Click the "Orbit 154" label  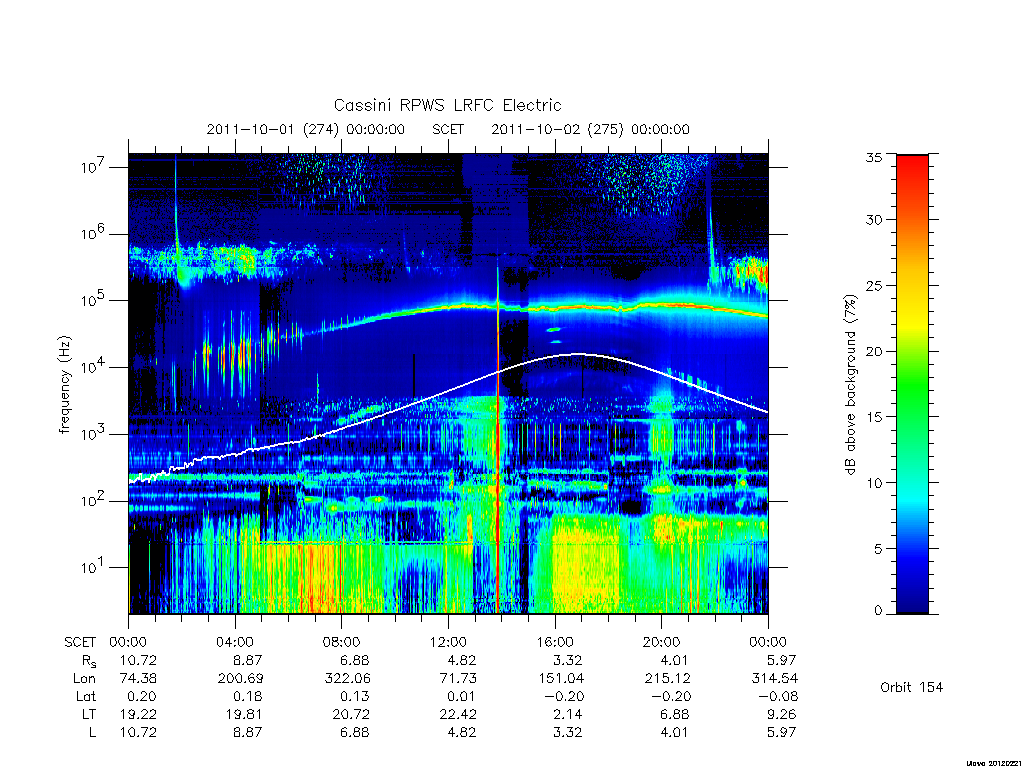pyautogui.click(x=911, y=687)
